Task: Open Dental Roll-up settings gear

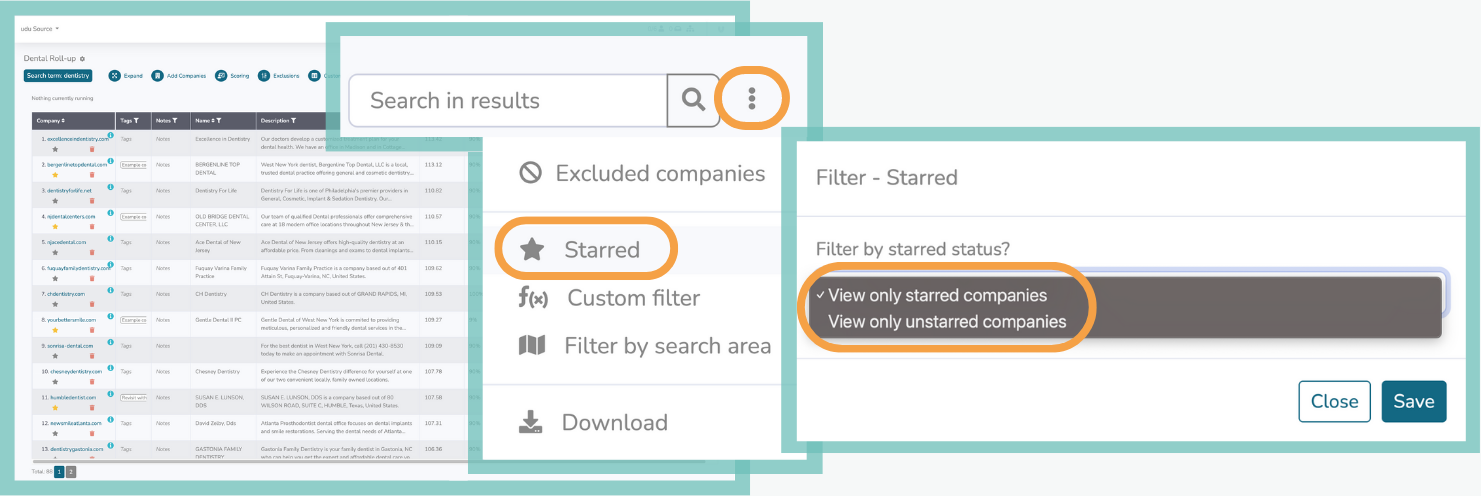Action: click(82, 59)
